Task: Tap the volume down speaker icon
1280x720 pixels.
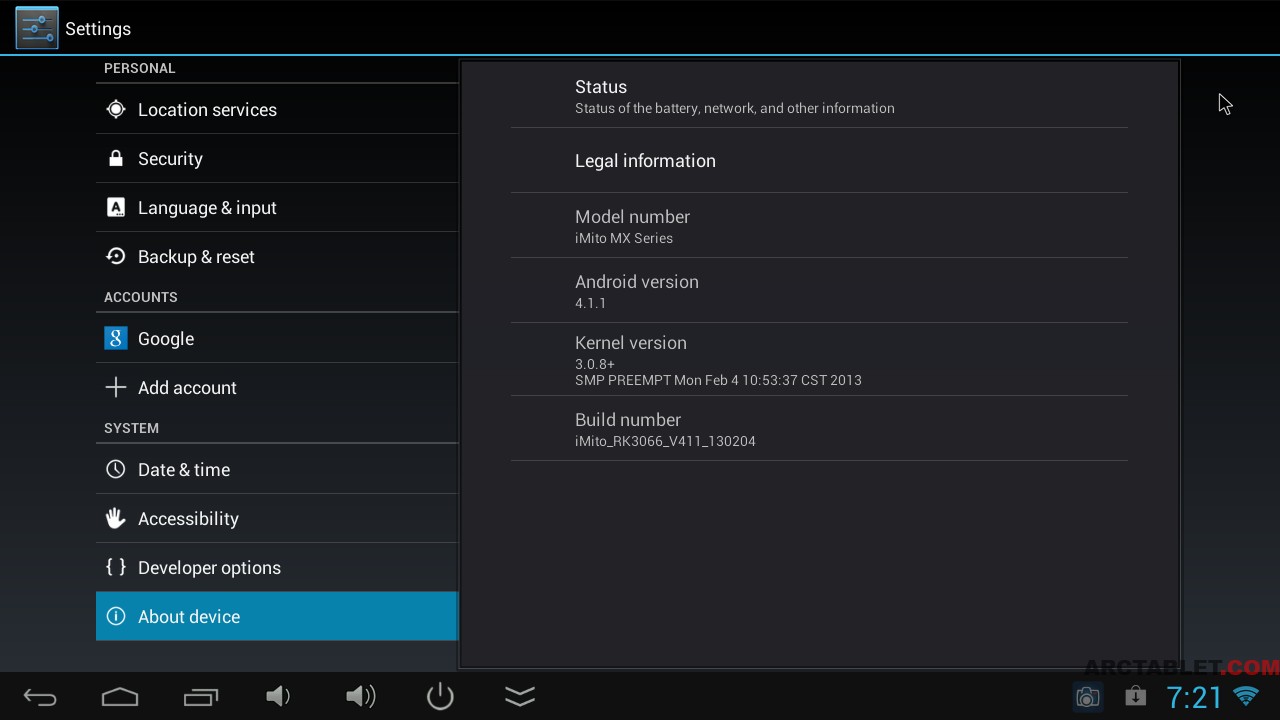Action: pos(278,696)
